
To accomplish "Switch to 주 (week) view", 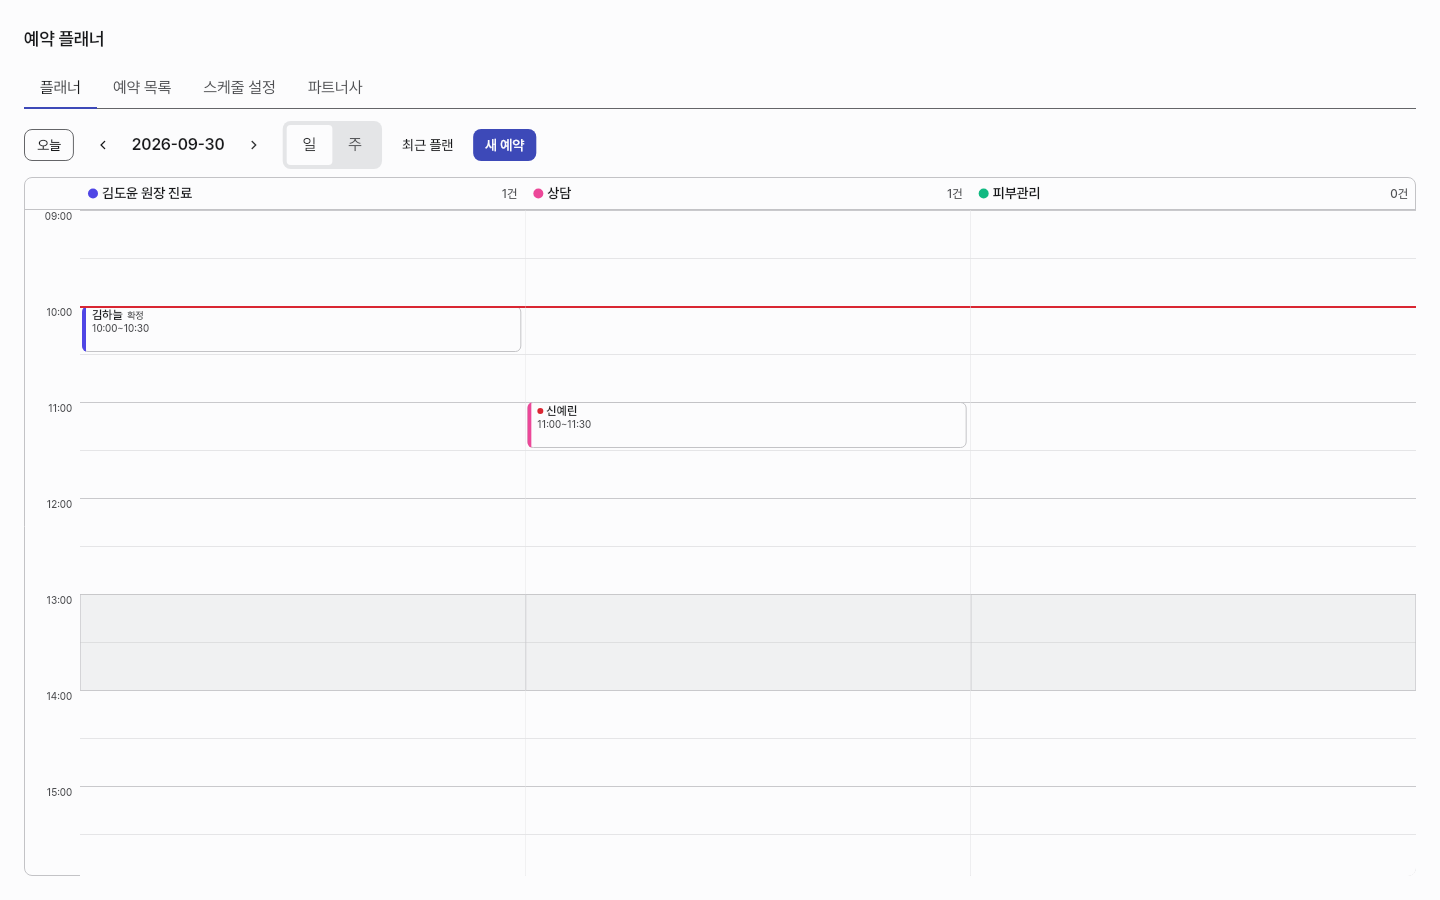I will coord(355,145).
